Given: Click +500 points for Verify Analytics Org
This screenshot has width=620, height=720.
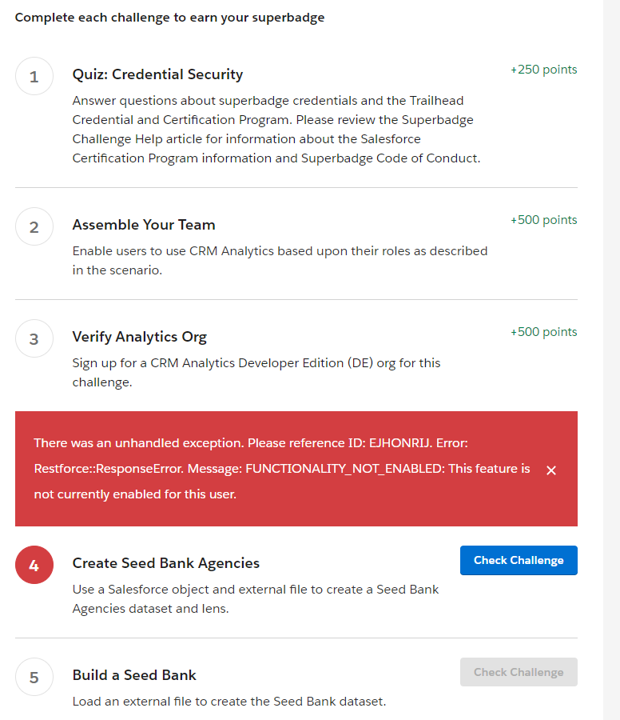Looking at the screenshot, I should 543,332.
